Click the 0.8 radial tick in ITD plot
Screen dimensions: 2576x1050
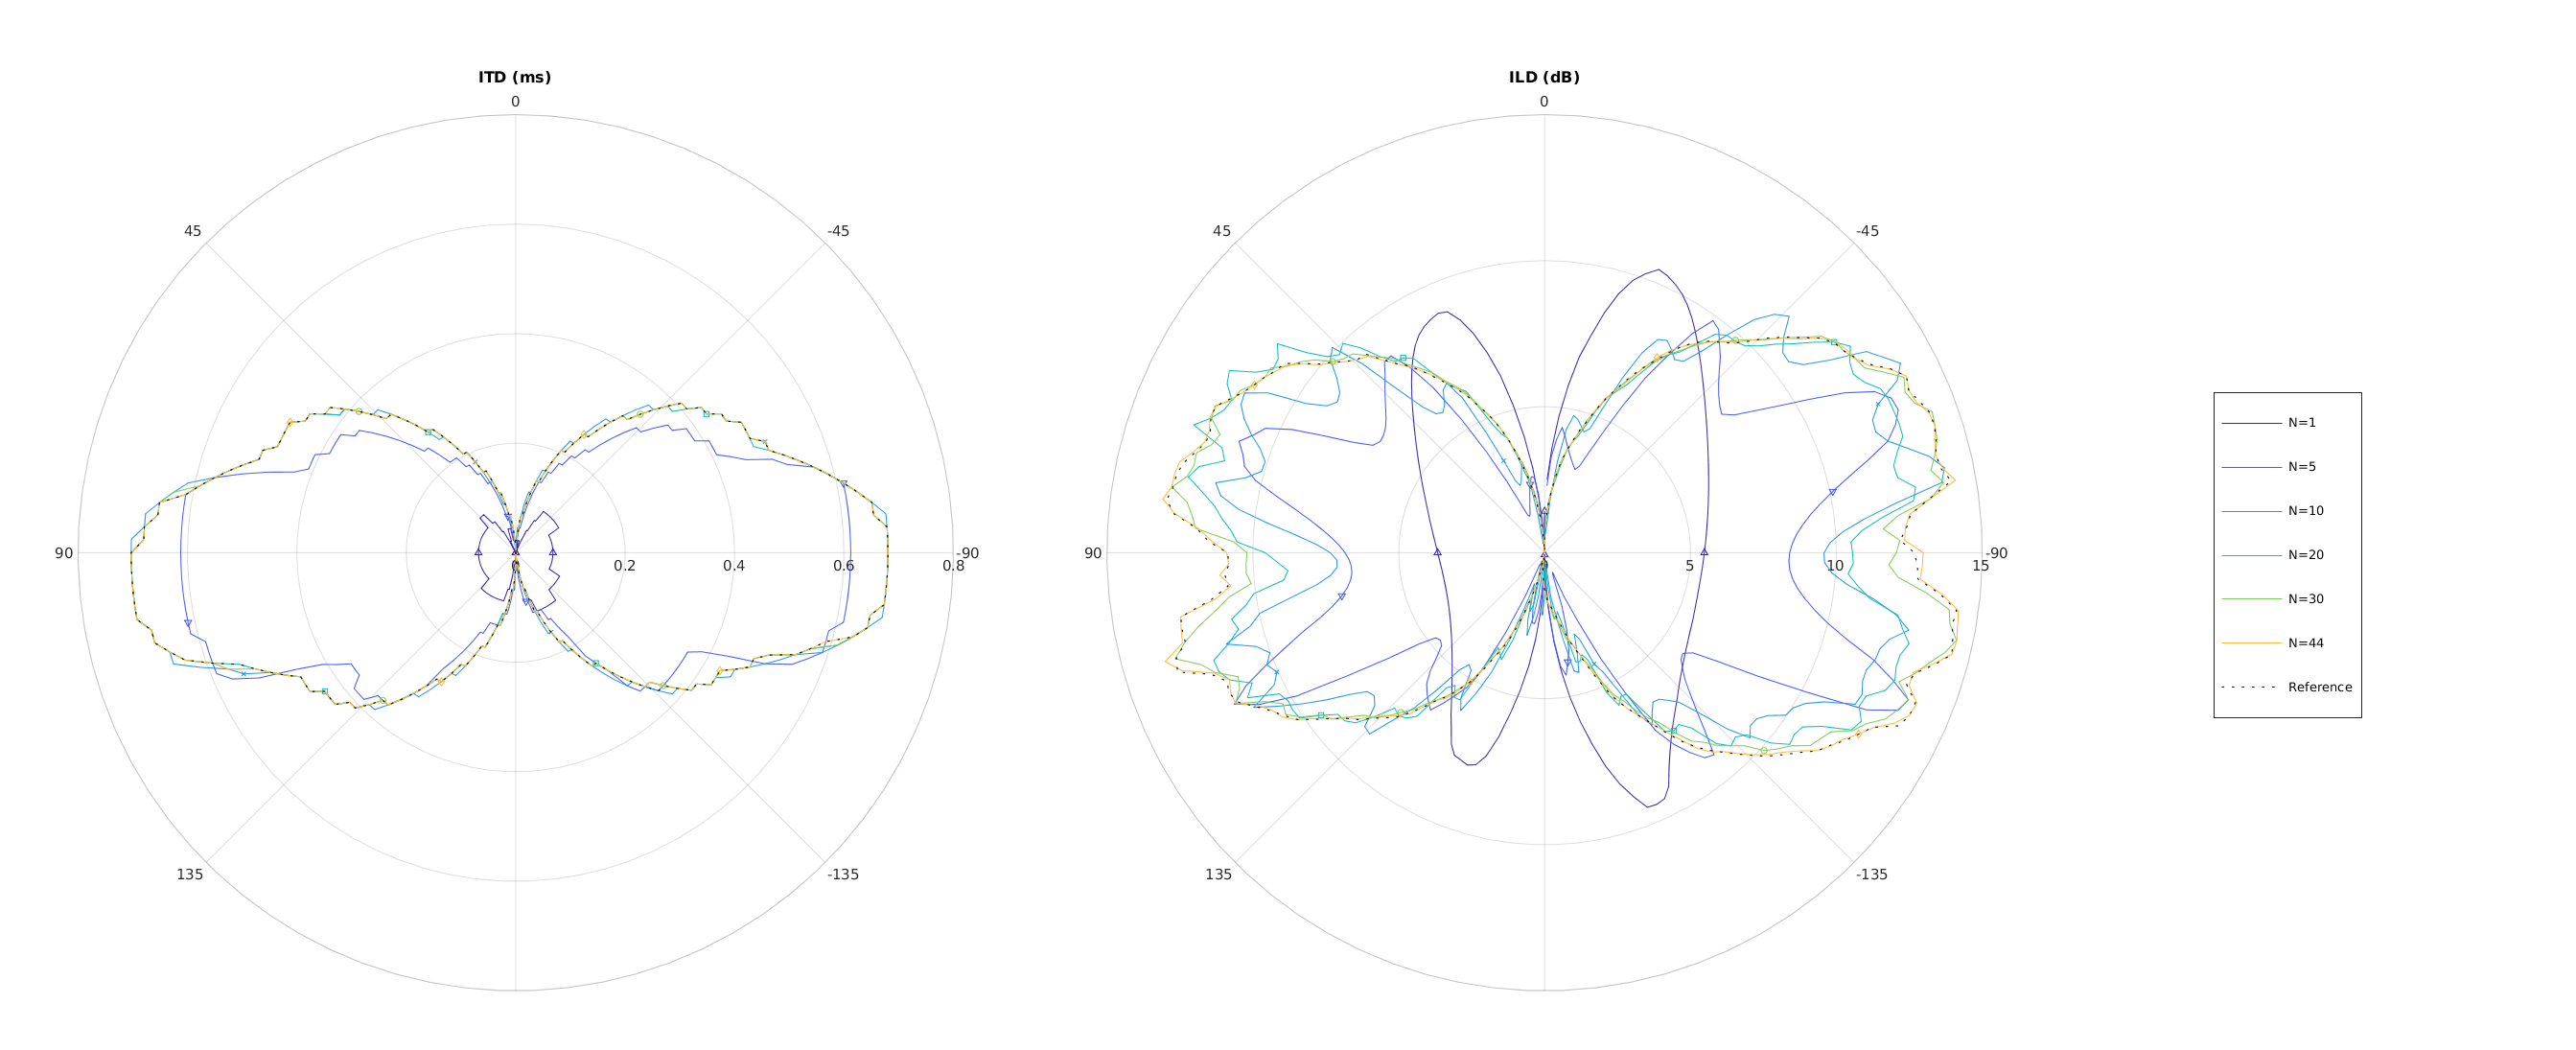pos(952,566)
